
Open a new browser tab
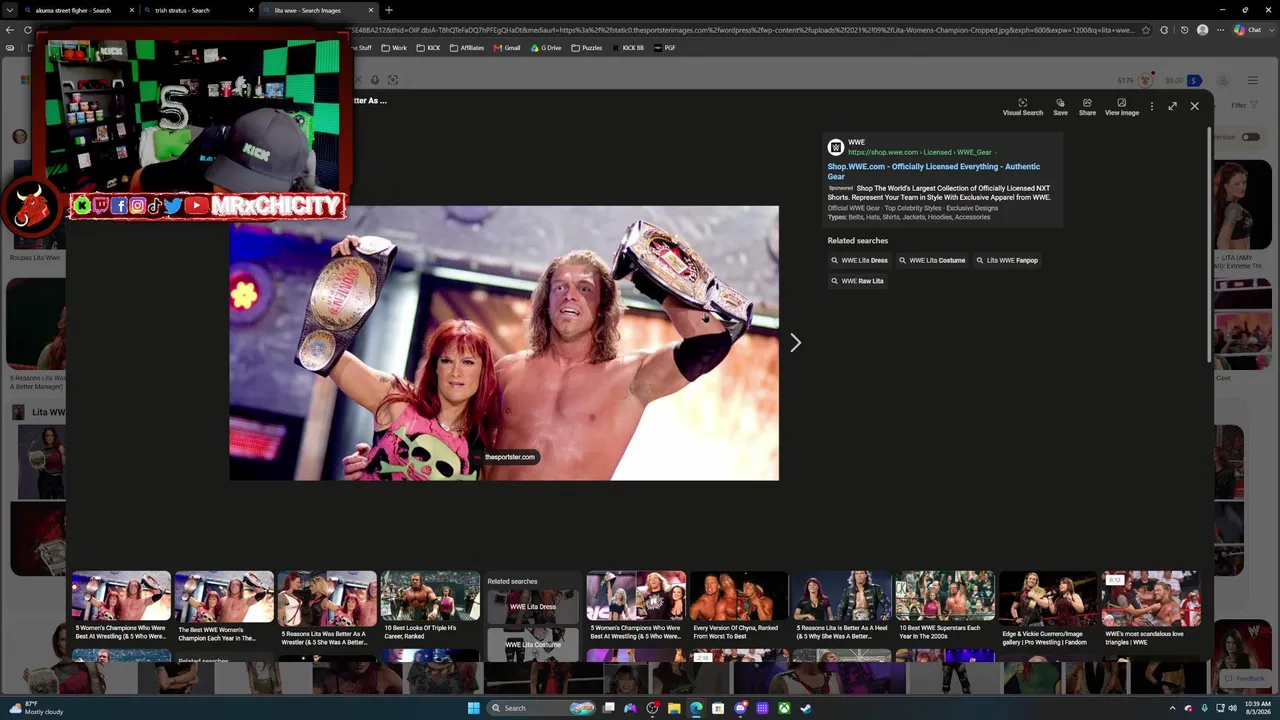389,10
